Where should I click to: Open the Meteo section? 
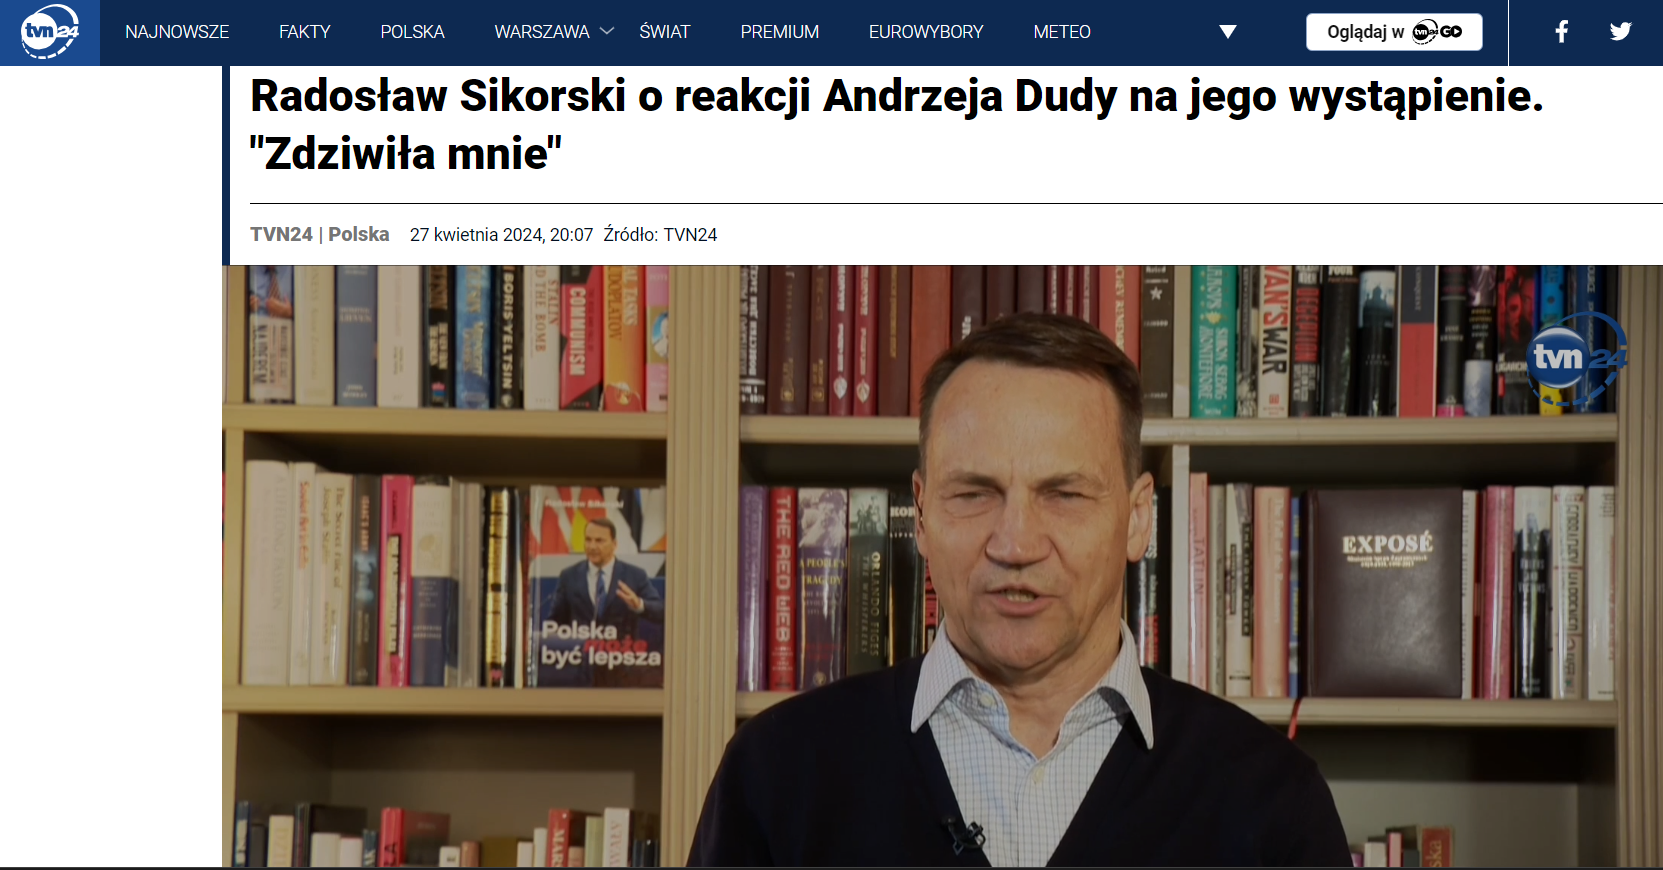click(1062, 32)
